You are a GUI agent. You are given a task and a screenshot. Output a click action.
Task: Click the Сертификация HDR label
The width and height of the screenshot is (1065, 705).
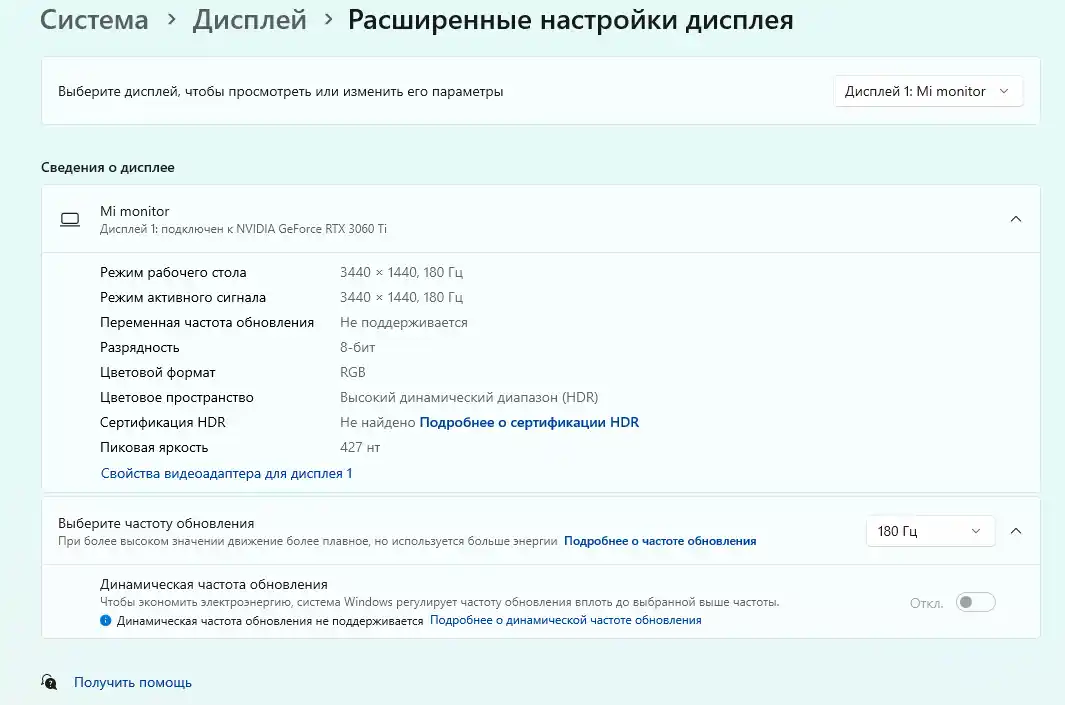(x=163, y=422)
